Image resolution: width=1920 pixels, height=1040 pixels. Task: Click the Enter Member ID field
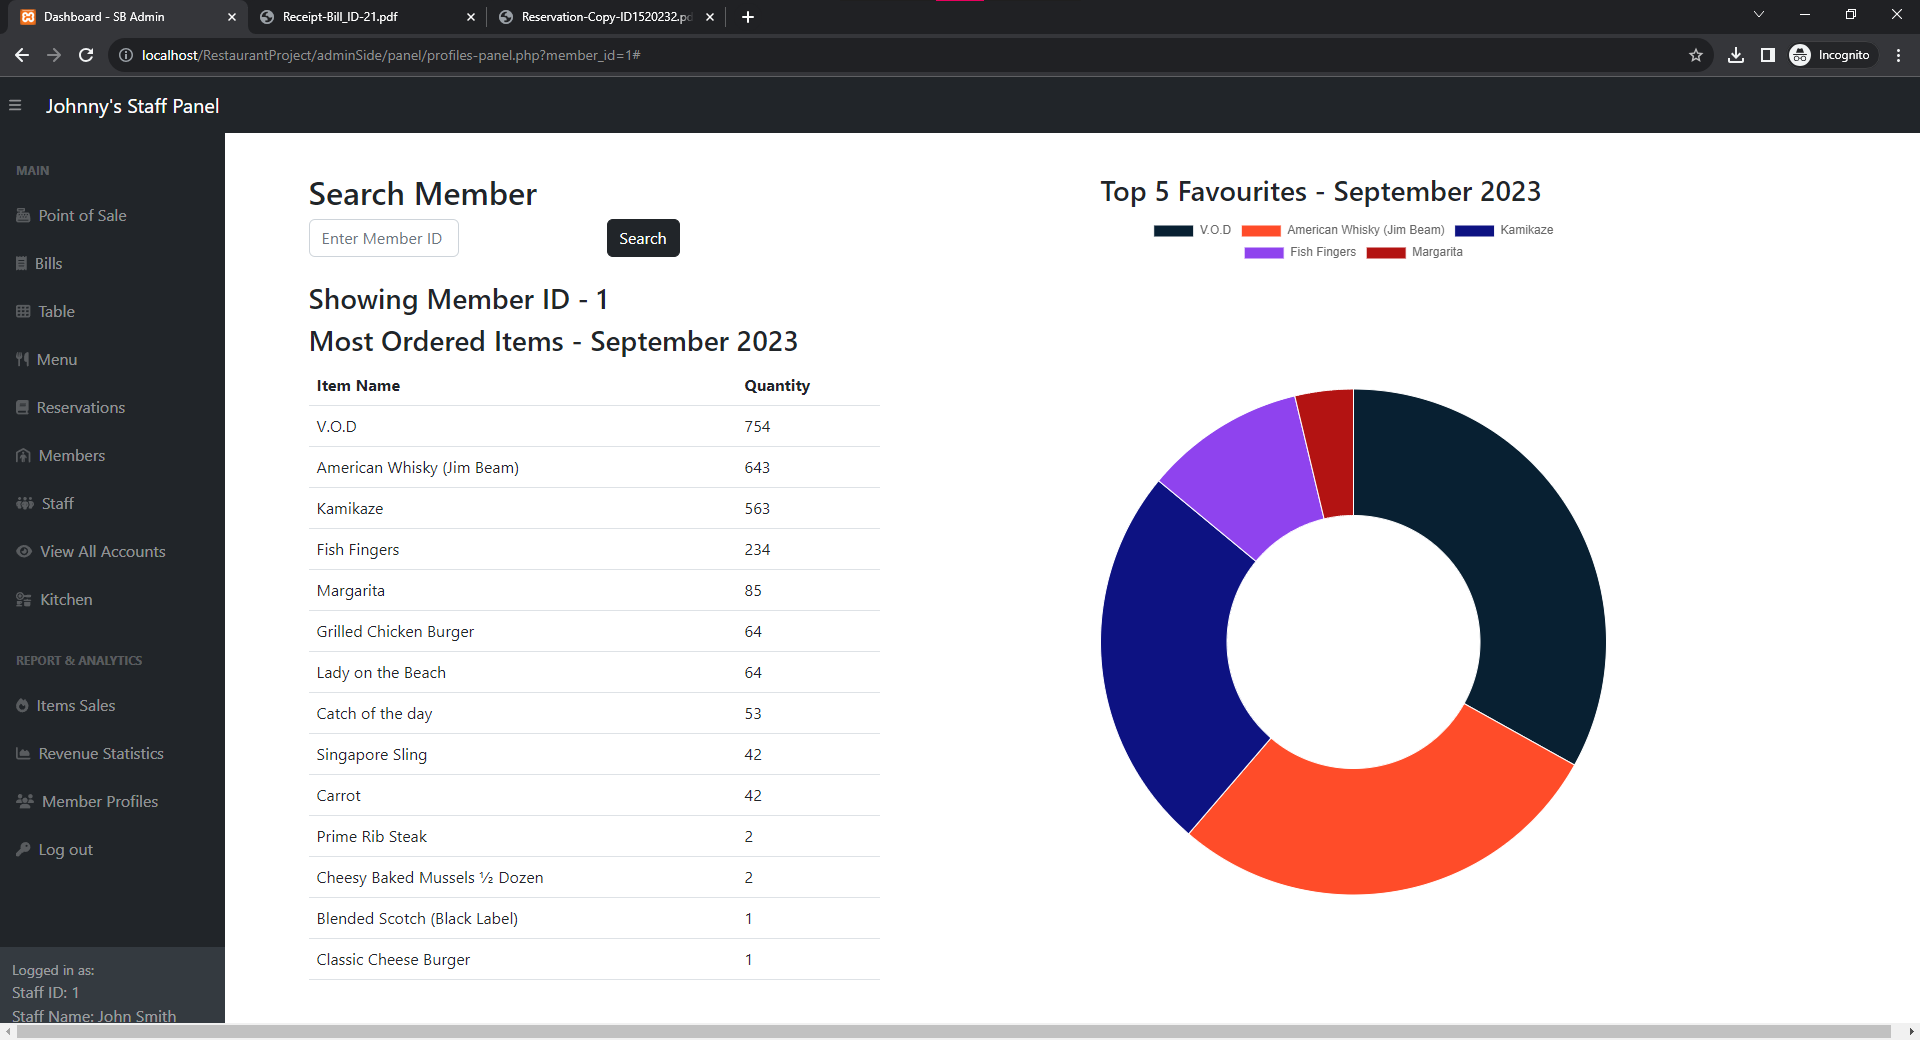click(383, 238)
